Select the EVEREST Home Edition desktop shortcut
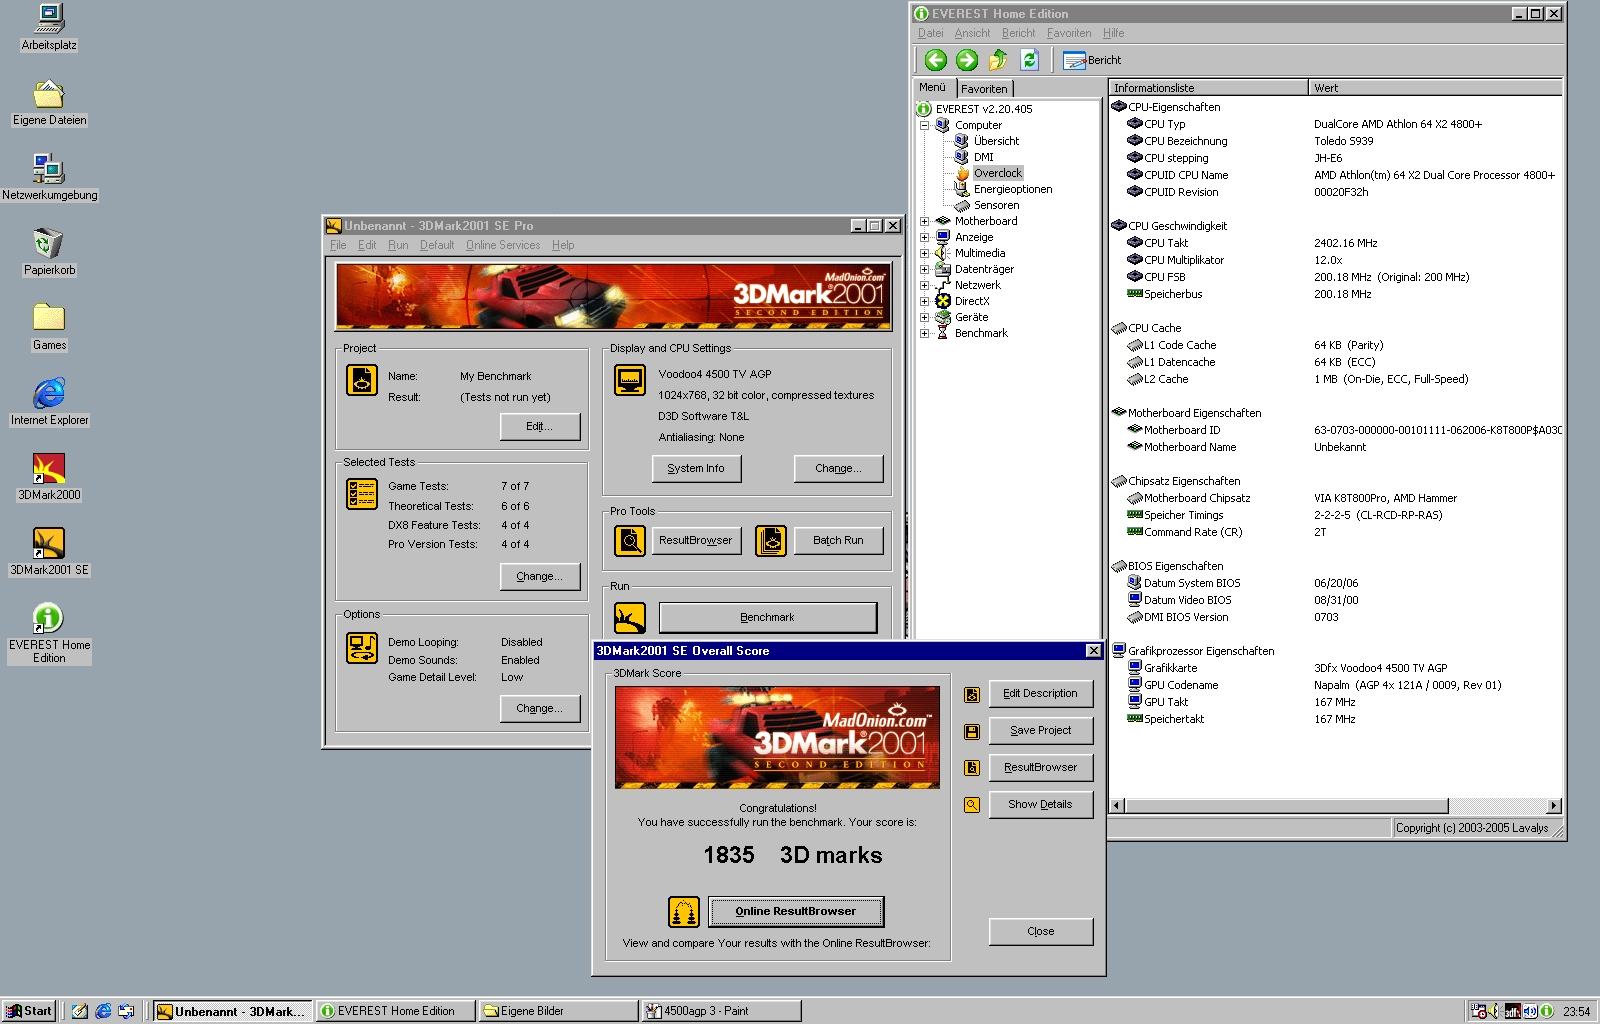1600x1024 pixels. [x=49, y=634]
